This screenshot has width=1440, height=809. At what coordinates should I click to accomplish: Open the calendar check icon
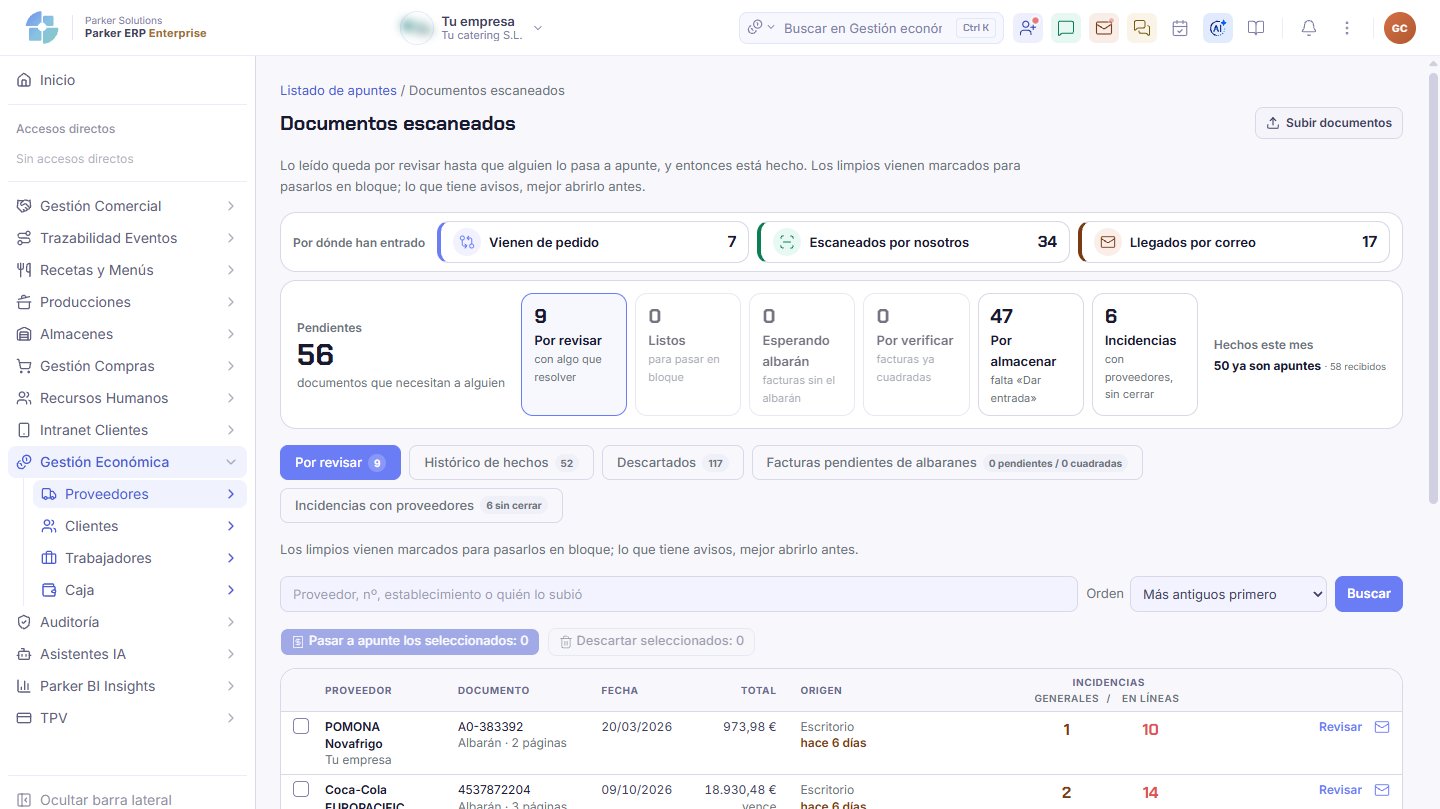tap(1180, 28)
